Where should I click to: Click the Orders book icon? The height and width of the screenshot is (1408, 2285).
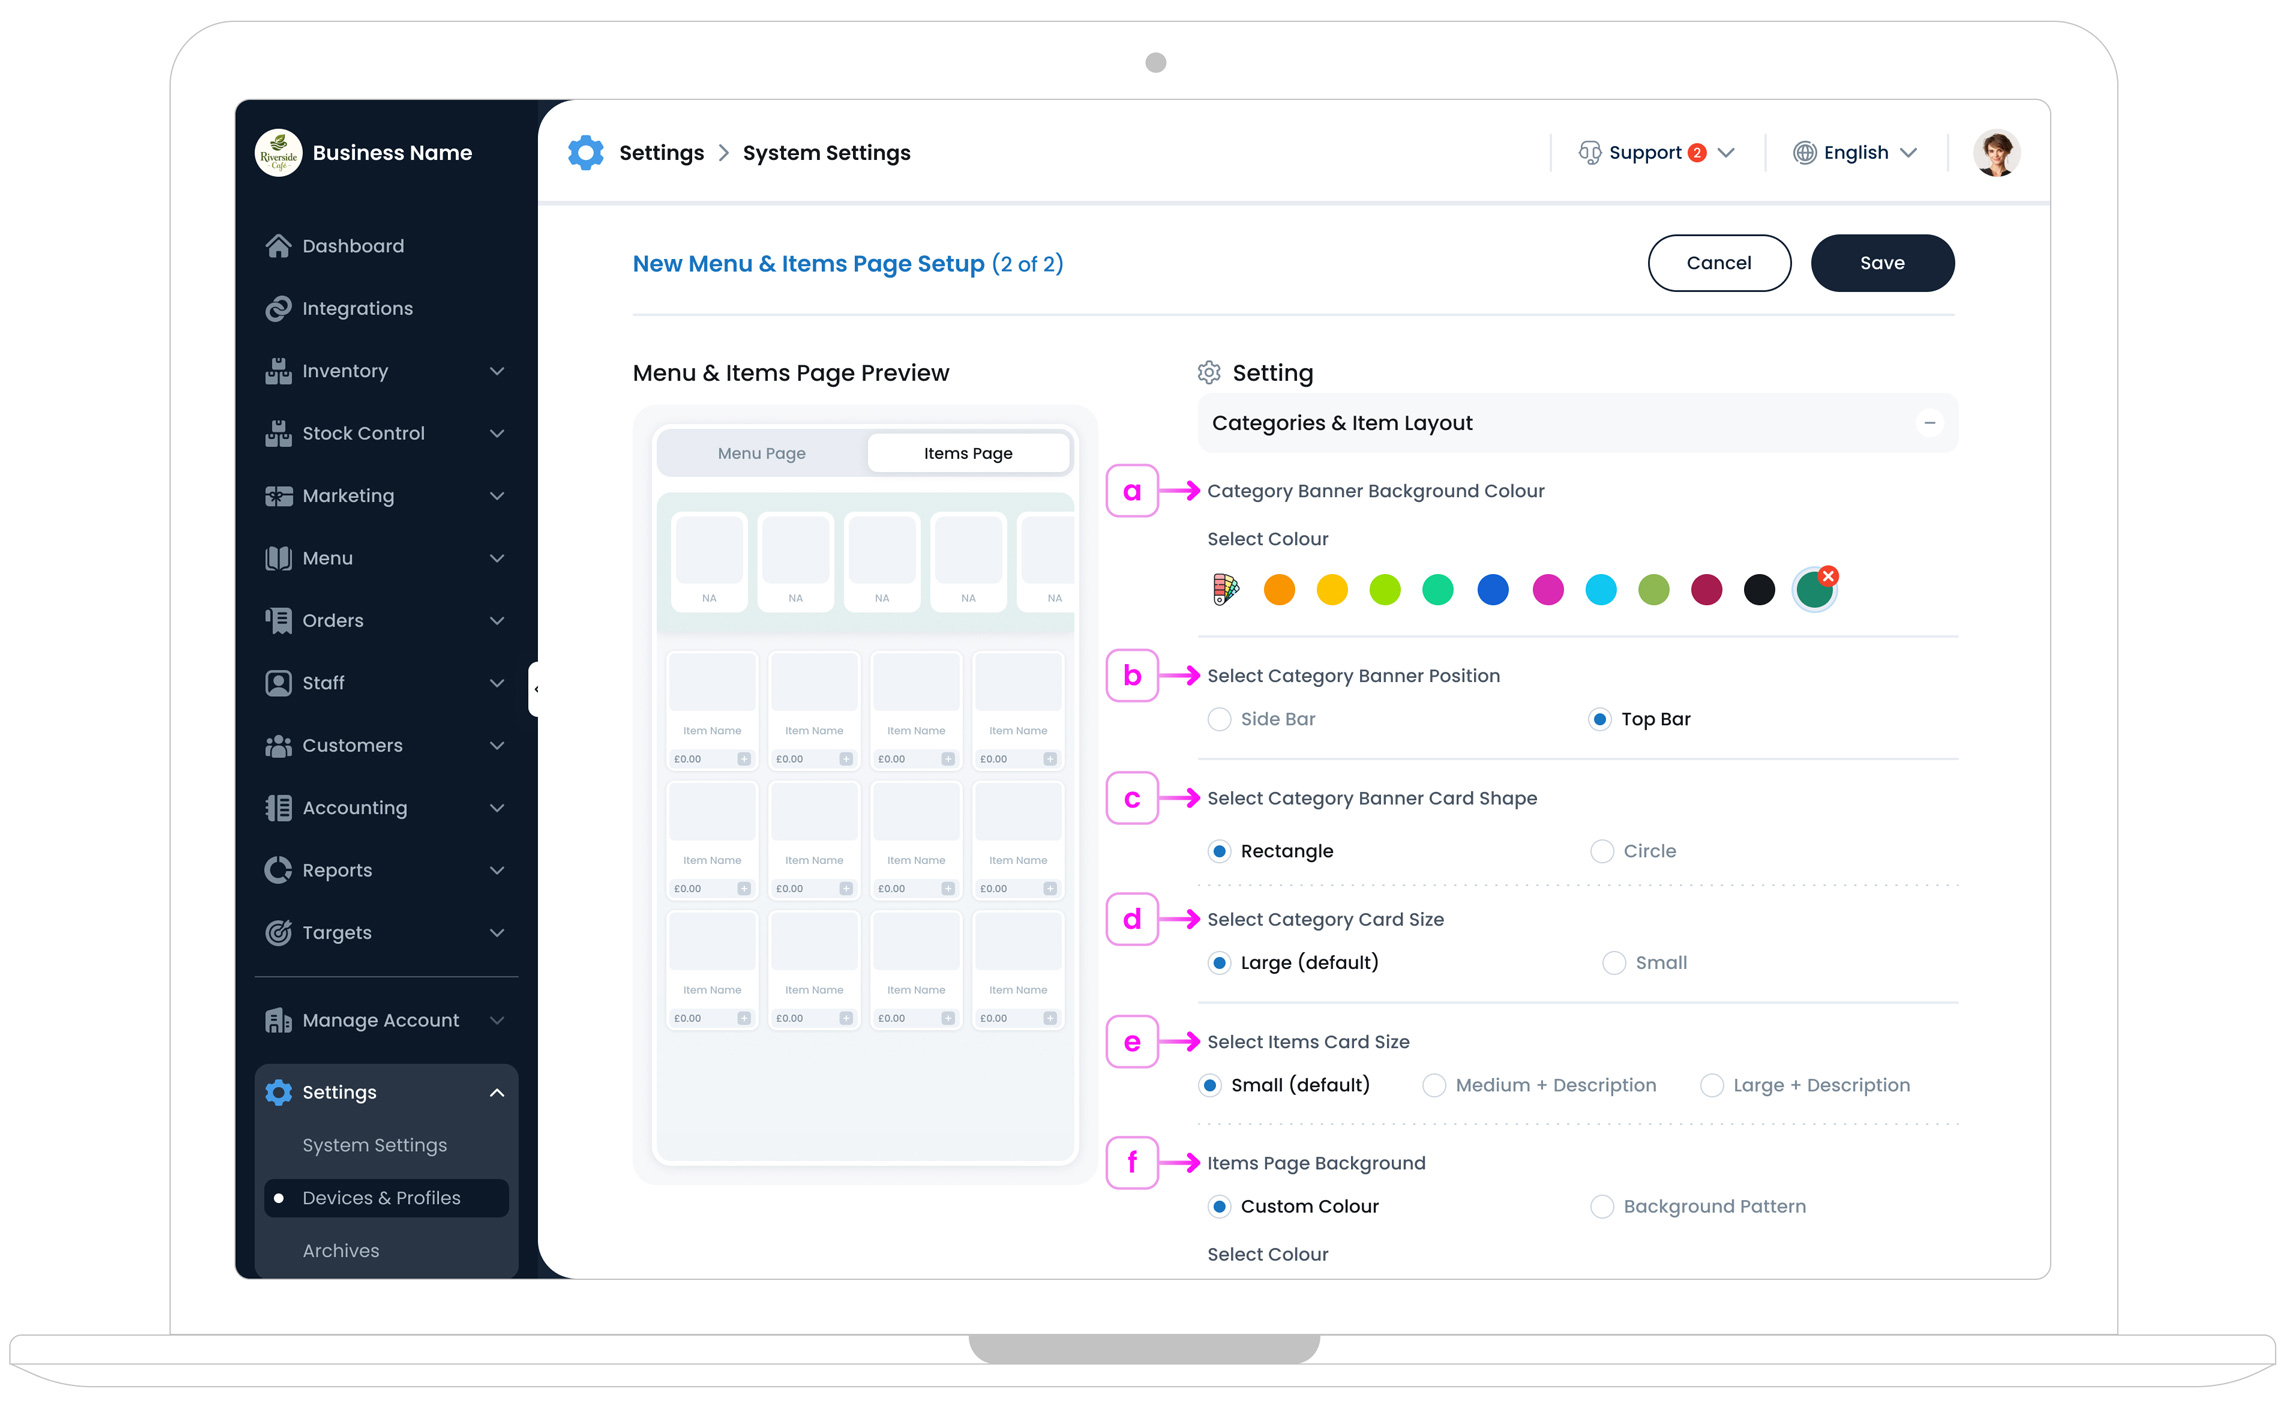(x=279, y=620)
